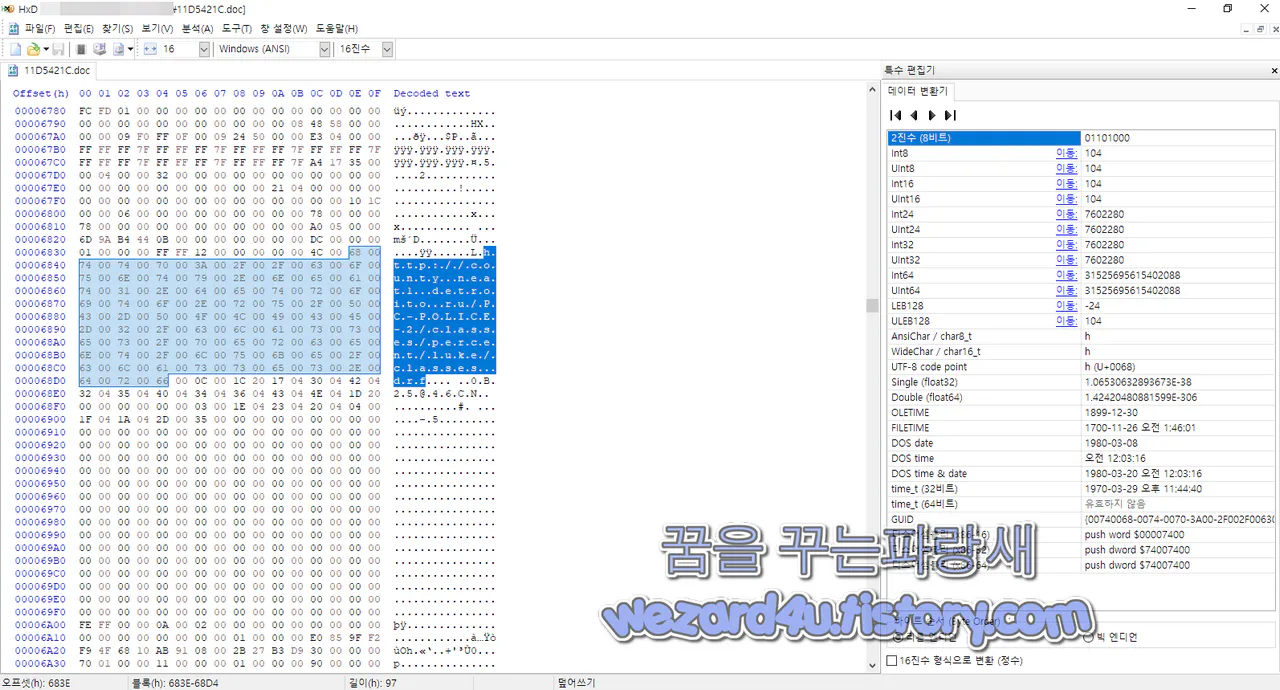The height and width of the screenshot is (690, 1280).
Task: Close the 특수 편집기 panel
Action: [x=1273, y=71]
